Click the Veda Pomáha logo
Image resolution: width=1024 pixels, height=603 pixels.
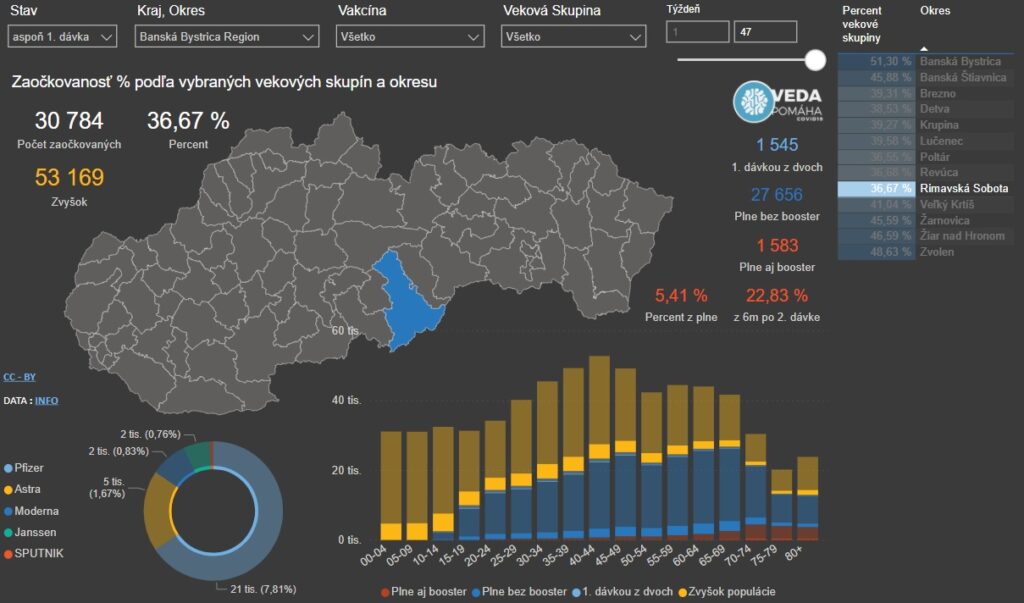point(780,101)
